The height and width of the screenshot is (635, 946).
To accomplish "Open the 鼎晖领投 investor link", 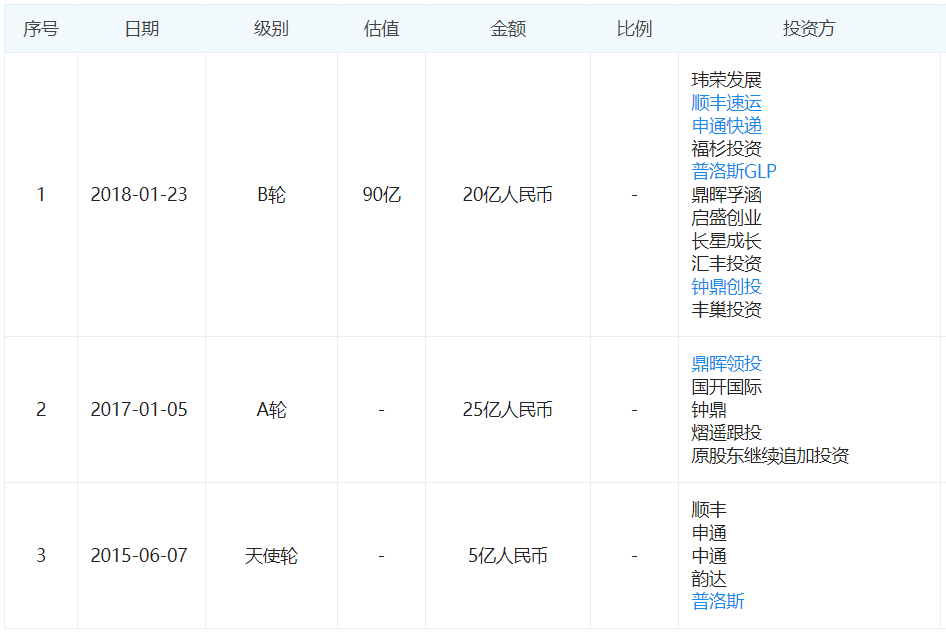I will coord(726,364).
